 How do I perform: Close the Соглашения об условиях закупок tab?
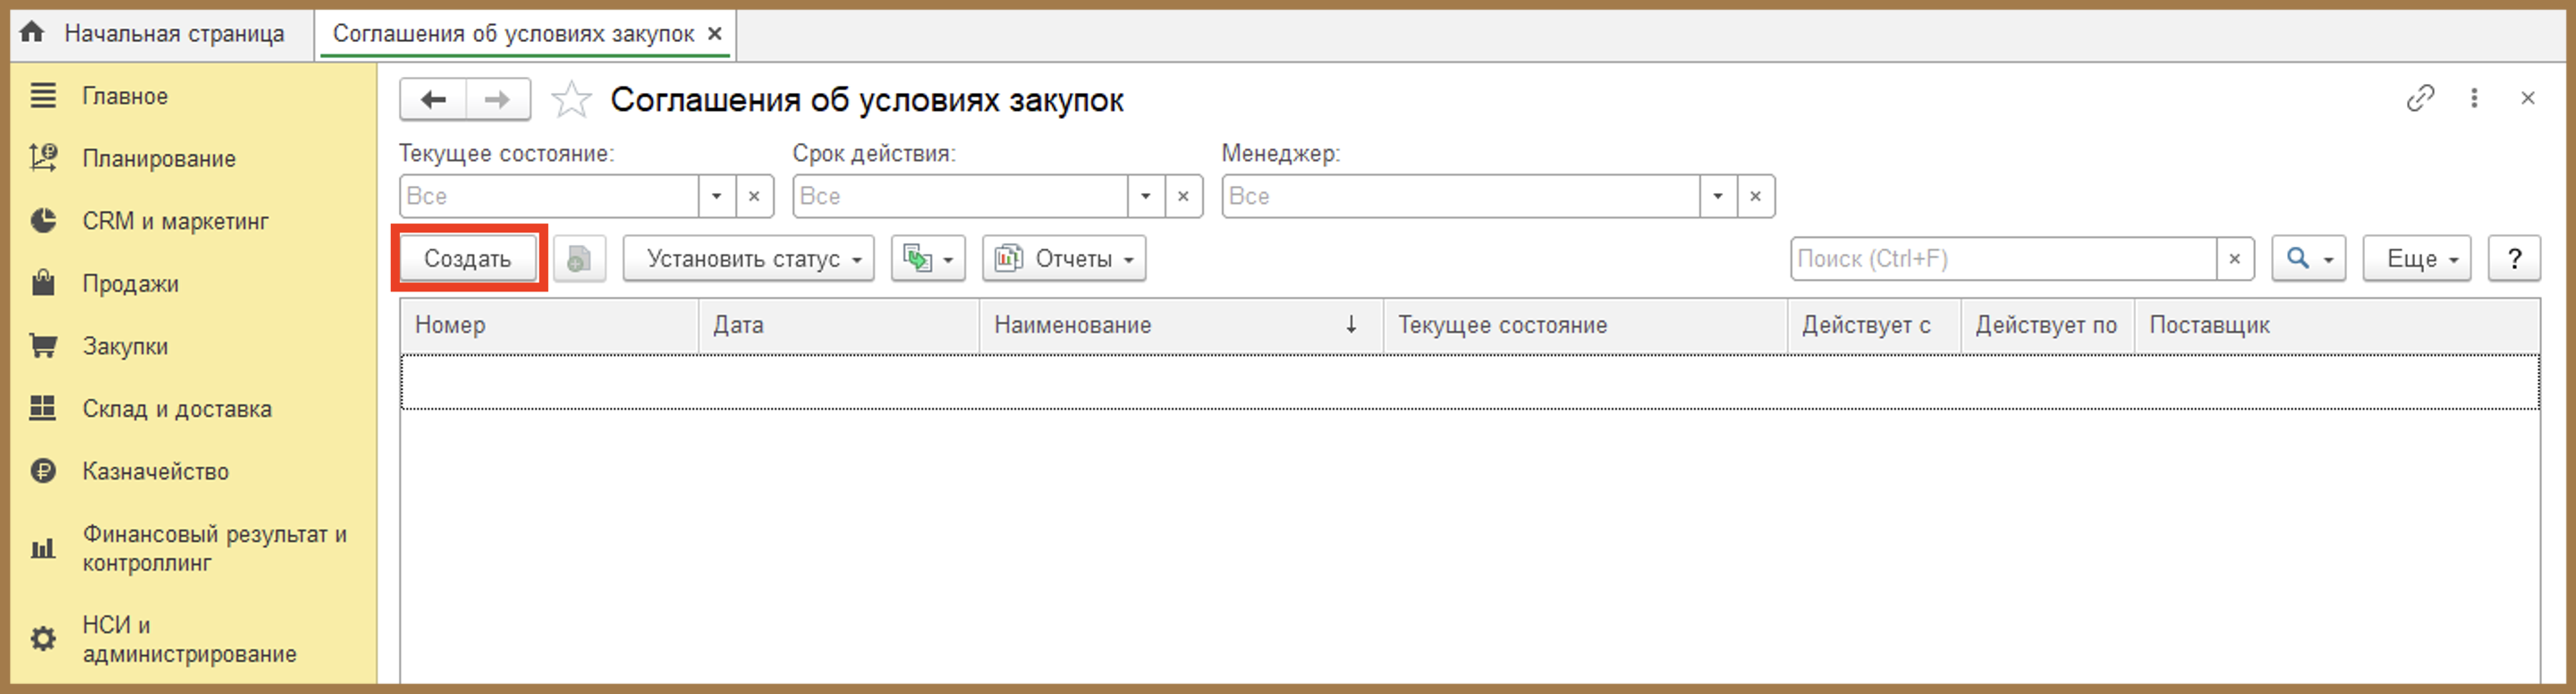715,33
